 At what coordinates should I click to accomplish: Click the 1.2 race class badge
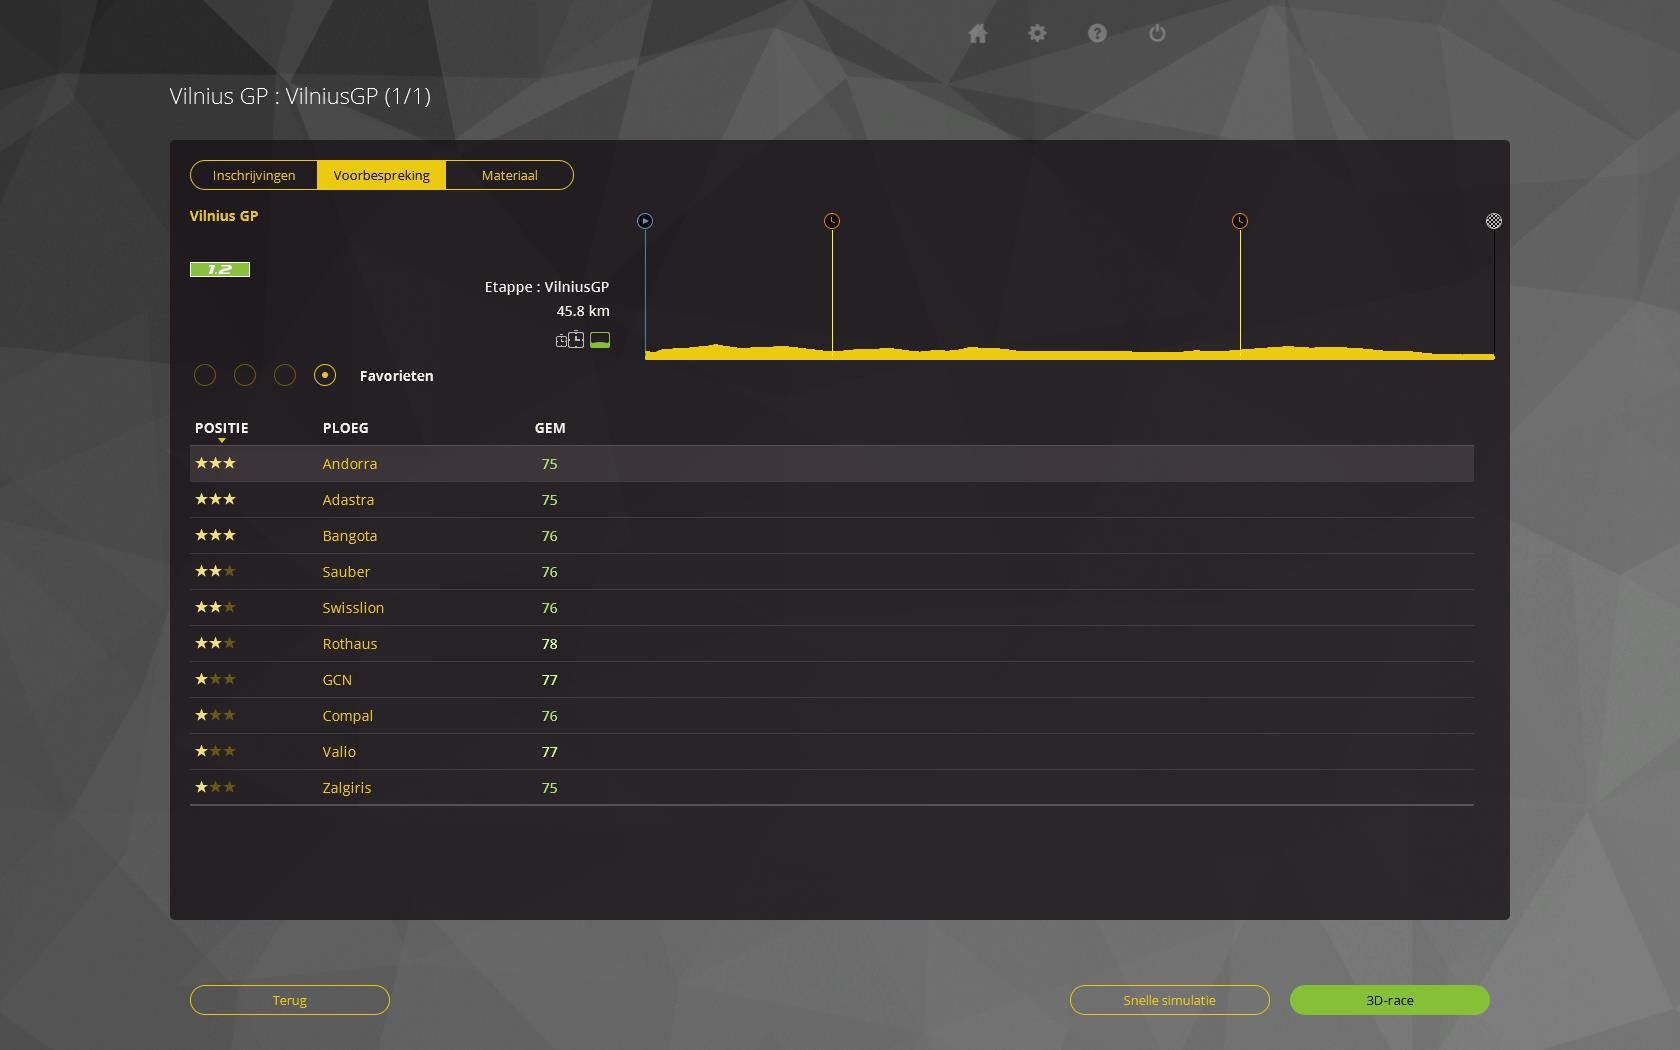tap(220, 269)
